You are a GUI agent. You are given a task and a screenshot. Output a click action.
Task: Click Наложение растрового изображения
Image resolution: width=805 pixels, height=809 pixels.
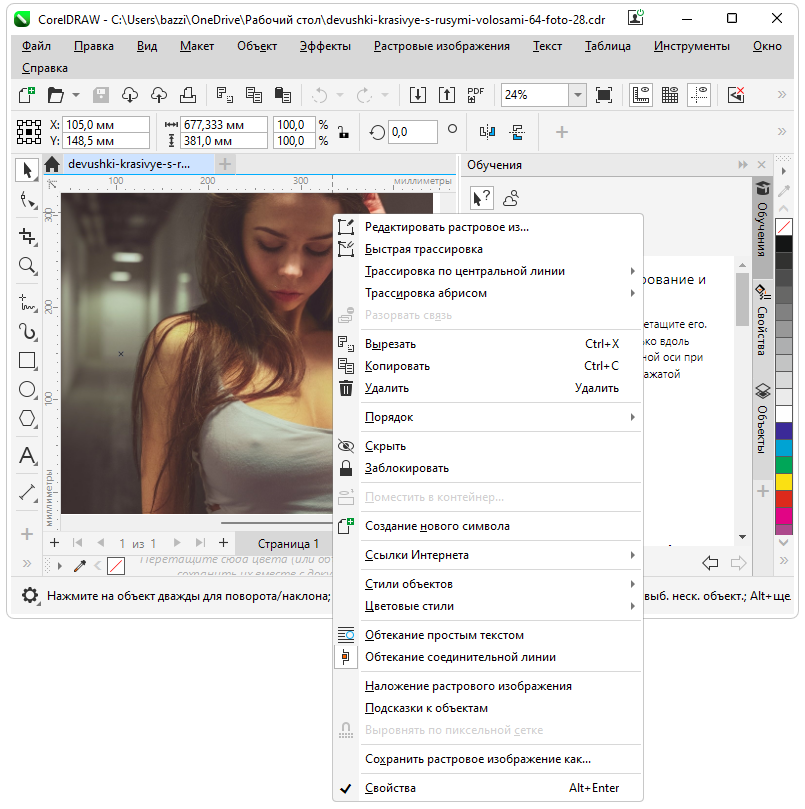coord(488,686)
